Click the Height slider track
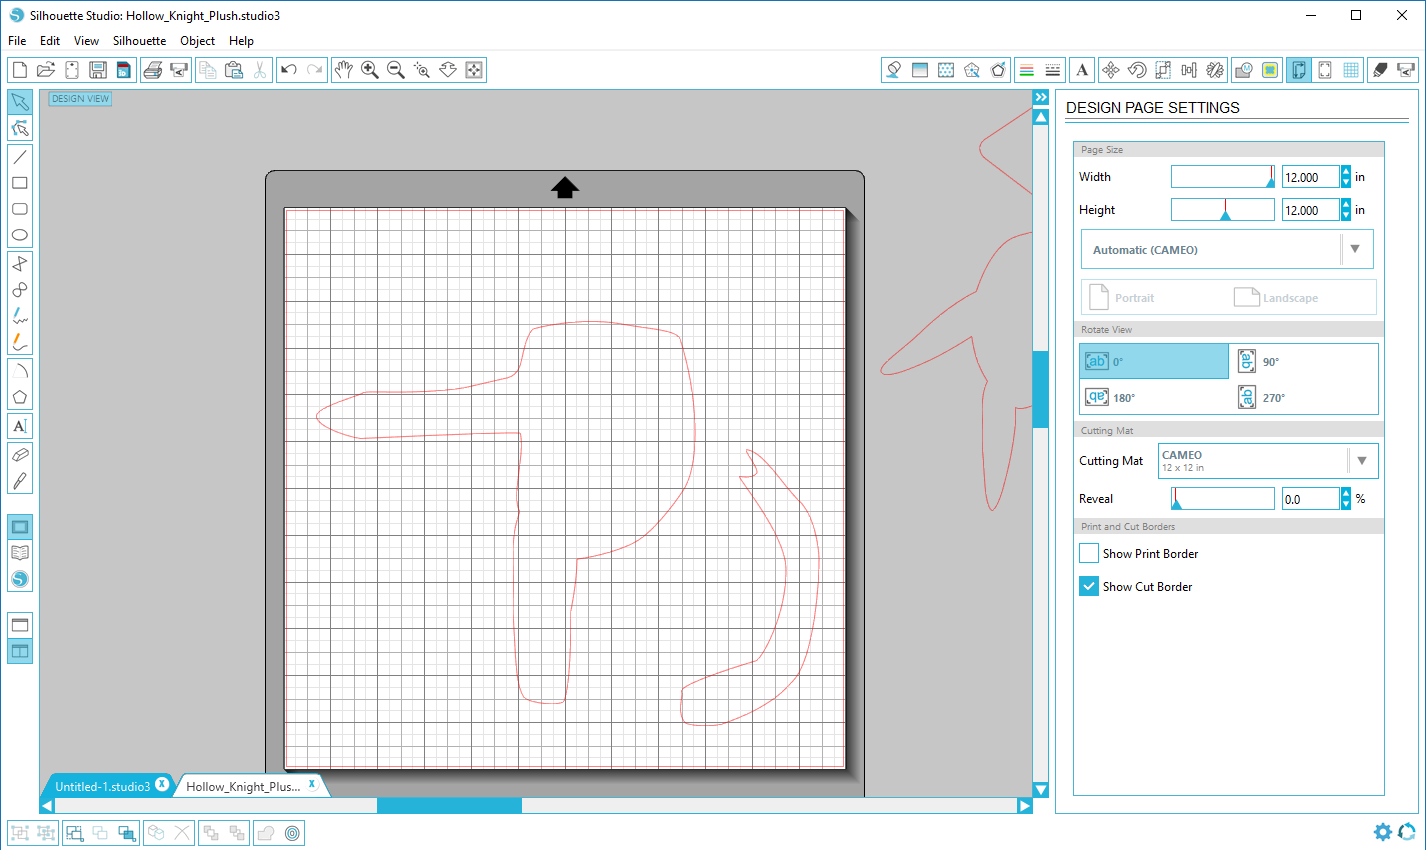This screenshot has height=850, width=1426. [1223, 210]
